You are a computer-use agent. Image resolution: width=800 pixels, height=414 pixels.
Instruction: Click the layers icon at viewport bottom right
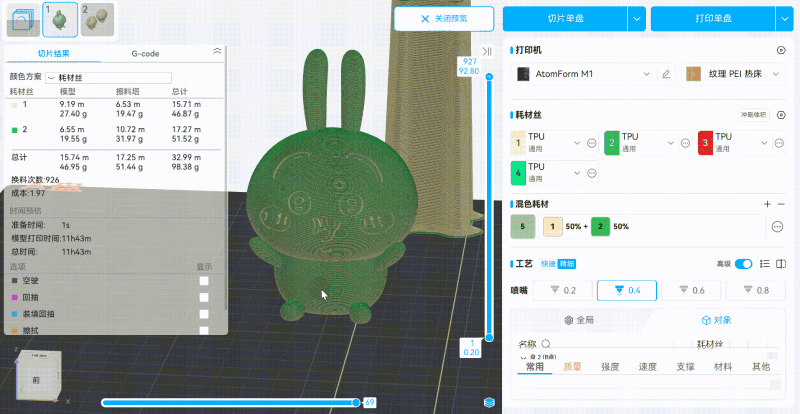pos(490,402)
